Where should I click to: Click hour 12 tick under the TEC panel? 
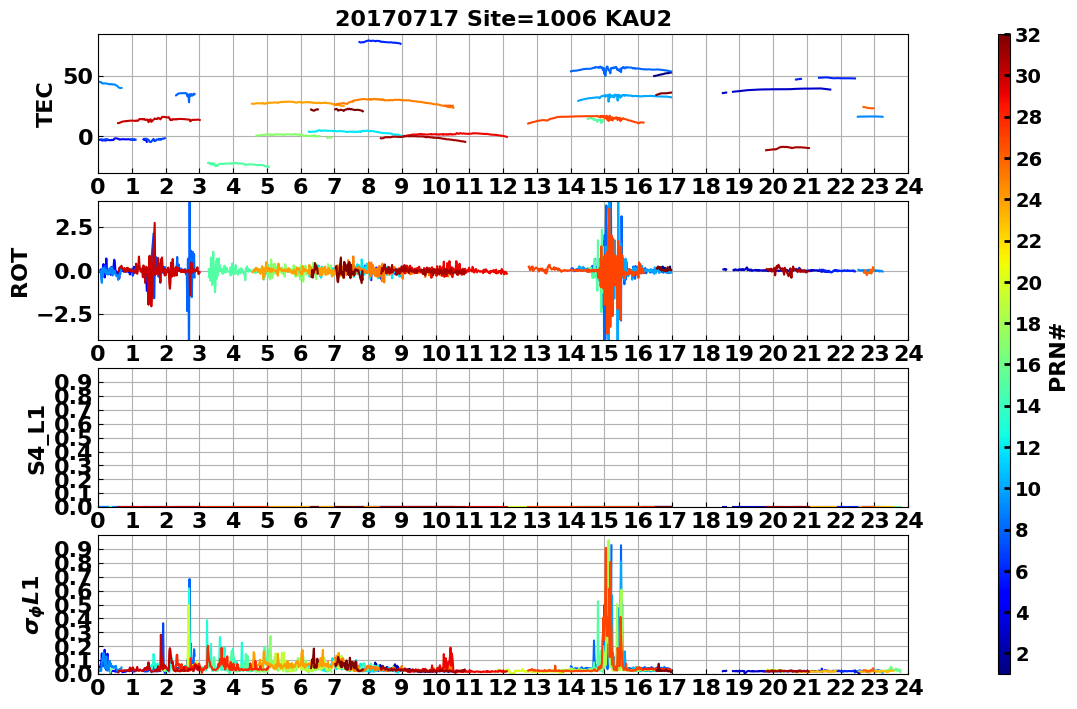pos(503,186)
